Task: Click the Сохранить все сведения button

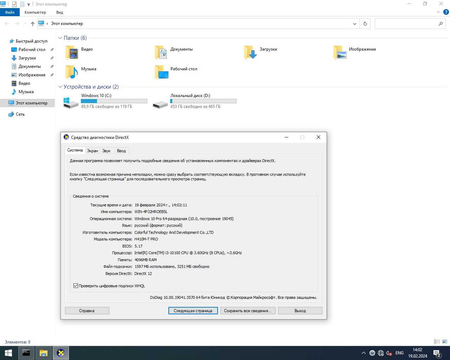Action: coord(248,311)
